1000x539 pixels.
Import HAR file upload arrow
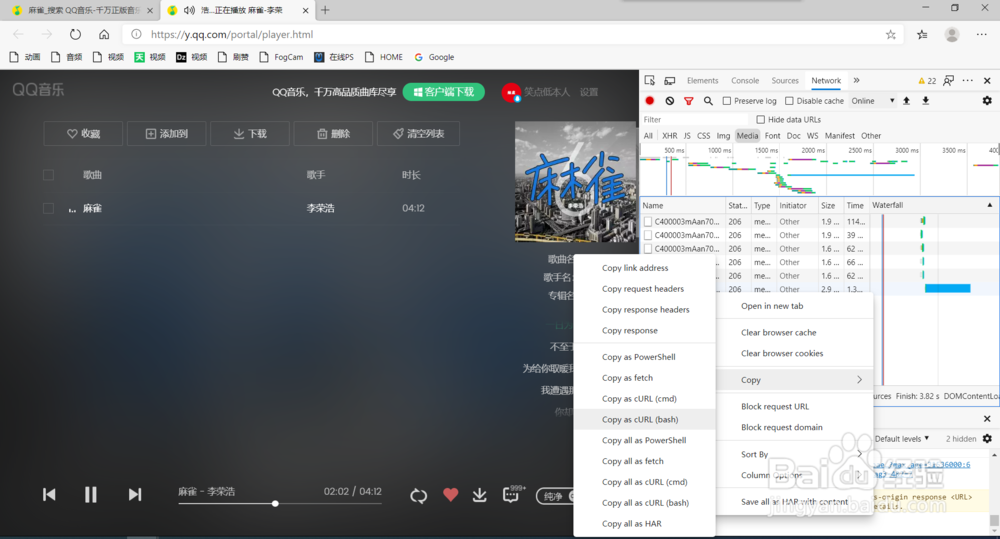tap(906, 101)
